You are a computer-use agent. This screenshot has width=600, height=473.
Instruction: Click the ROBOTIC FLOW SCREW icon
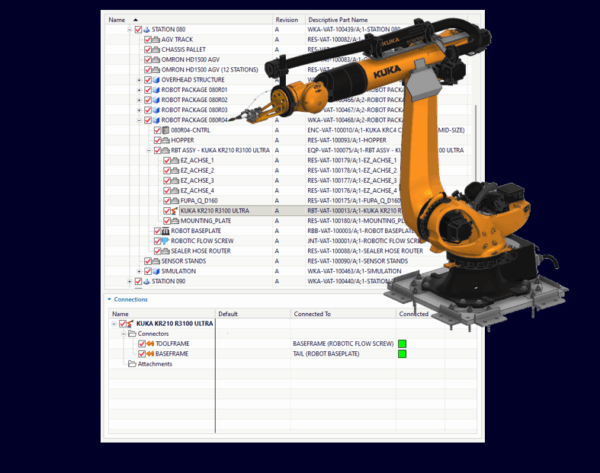coord(165,241)
